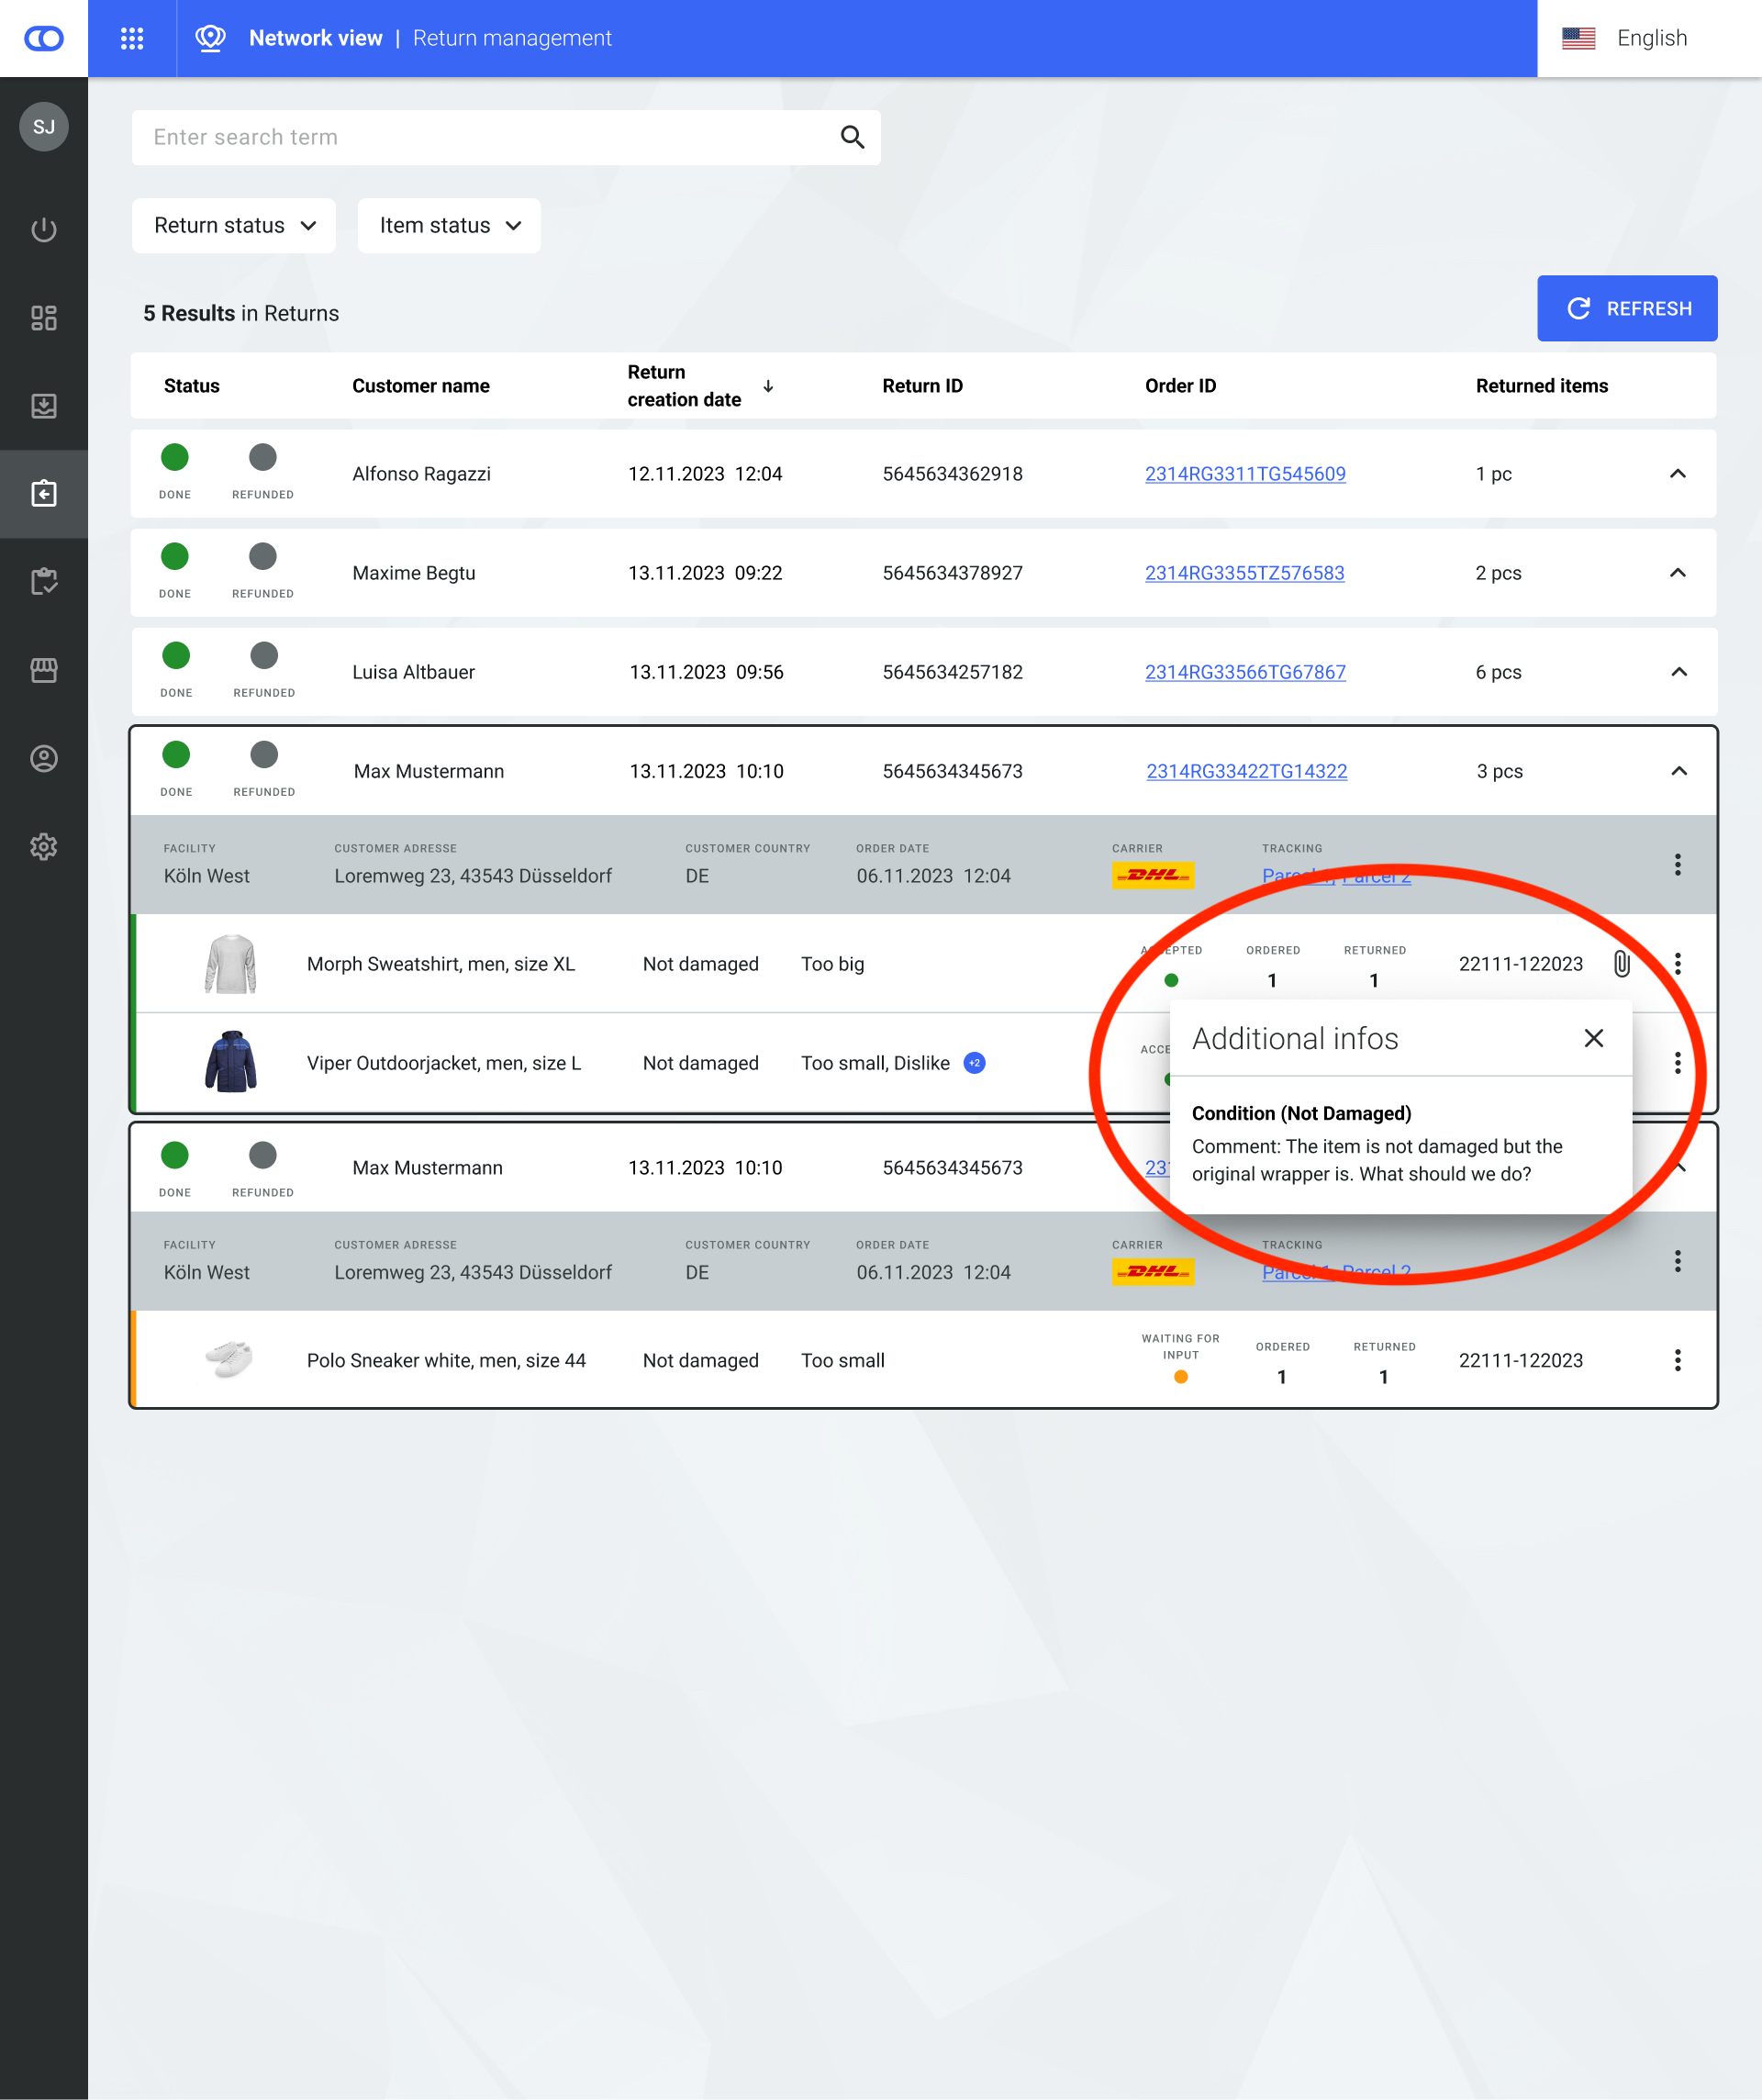Open the clipboard-check tasks icon in sidebar
Image resolution: width=1762 pixels, height=2100 pixels.
coord(43,581)
